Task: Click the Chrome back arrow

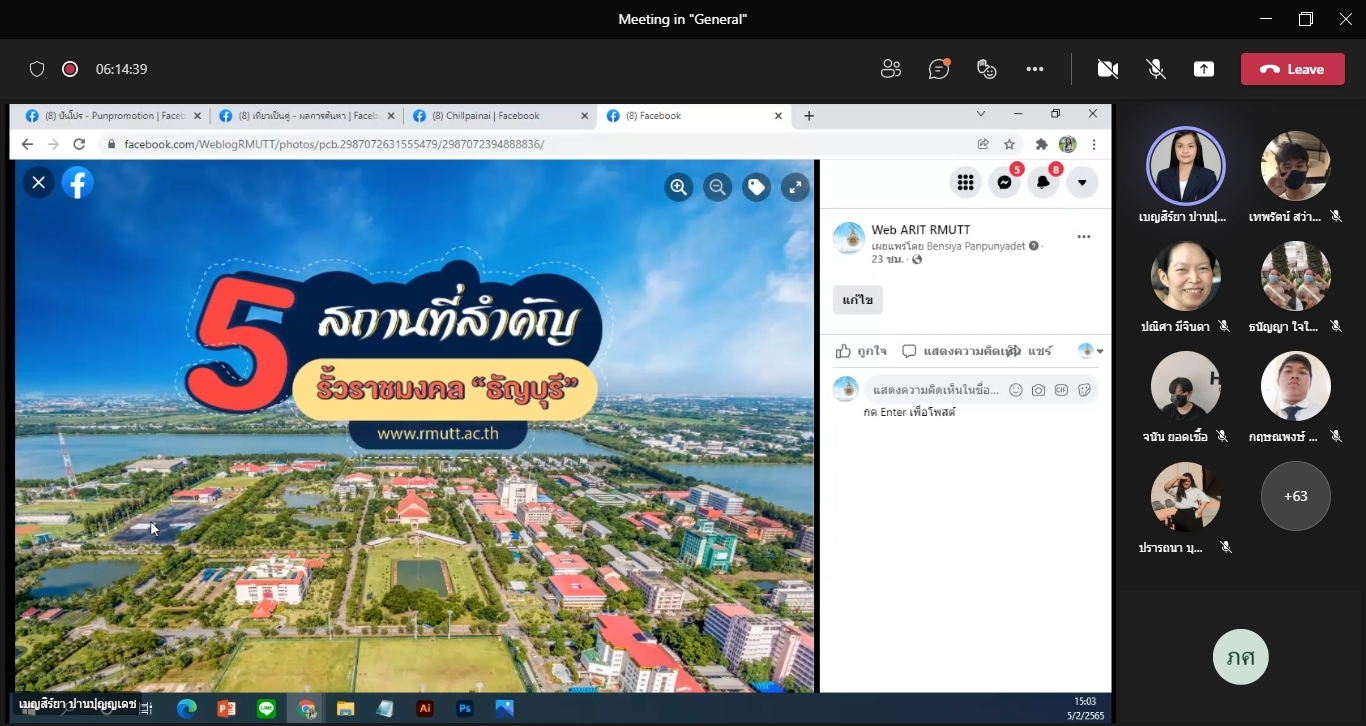Action: 27,144
